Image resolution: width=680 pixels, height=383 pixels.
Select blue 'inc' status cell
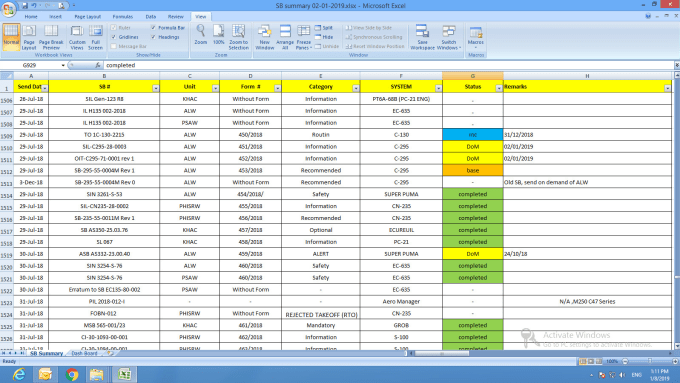[473, 135]
